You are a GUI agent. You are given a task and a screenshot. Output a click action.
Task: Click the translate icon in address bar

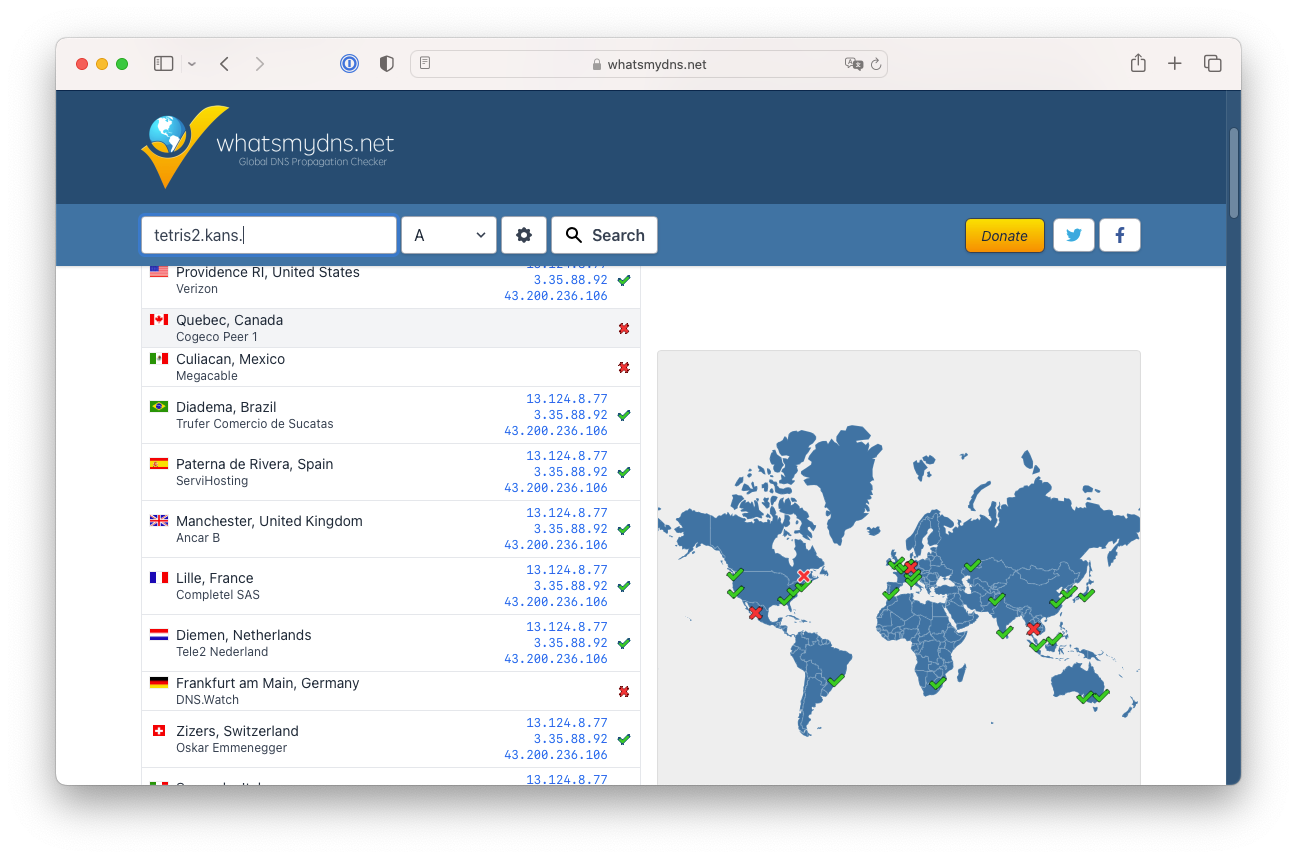point(853,64)
